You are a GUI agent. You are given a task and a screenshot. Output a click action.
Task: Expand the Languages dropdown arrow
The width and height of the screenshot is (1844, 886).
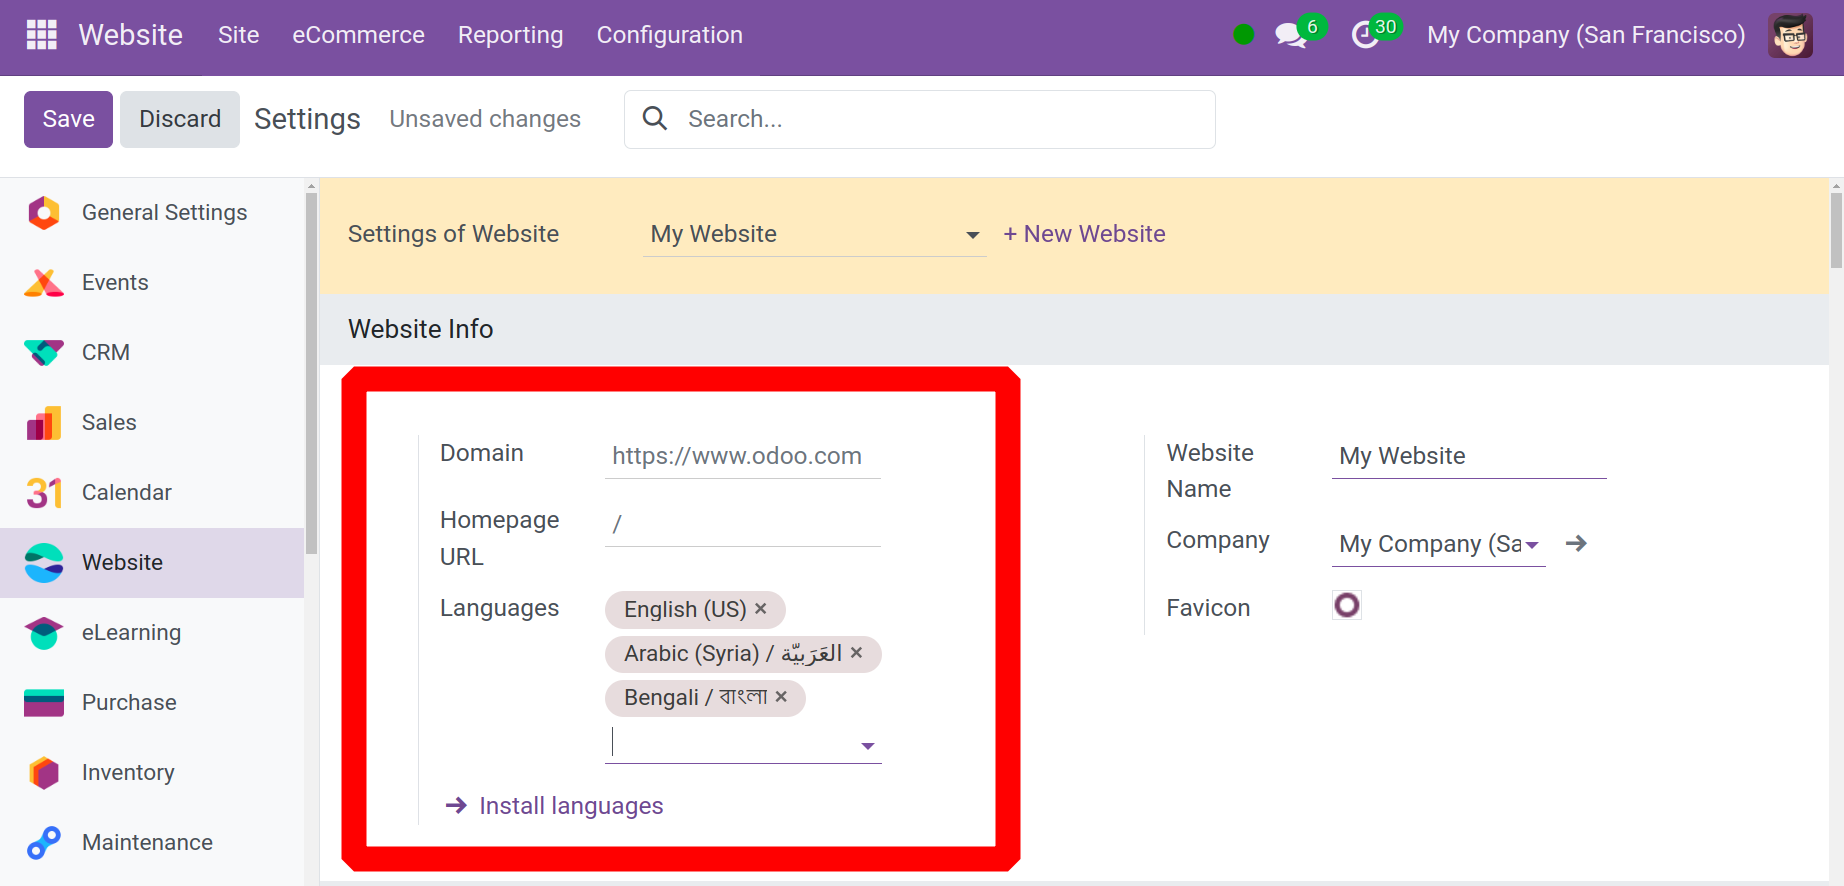[867, 746]
